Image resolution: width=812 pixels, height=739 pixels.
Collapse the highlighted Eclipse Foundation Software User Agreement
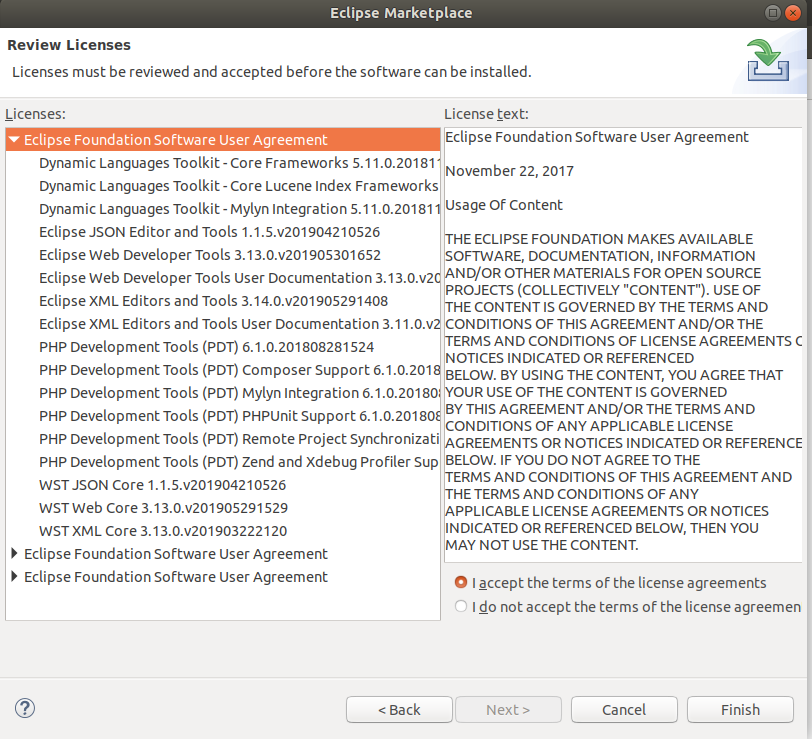(14, 139)
